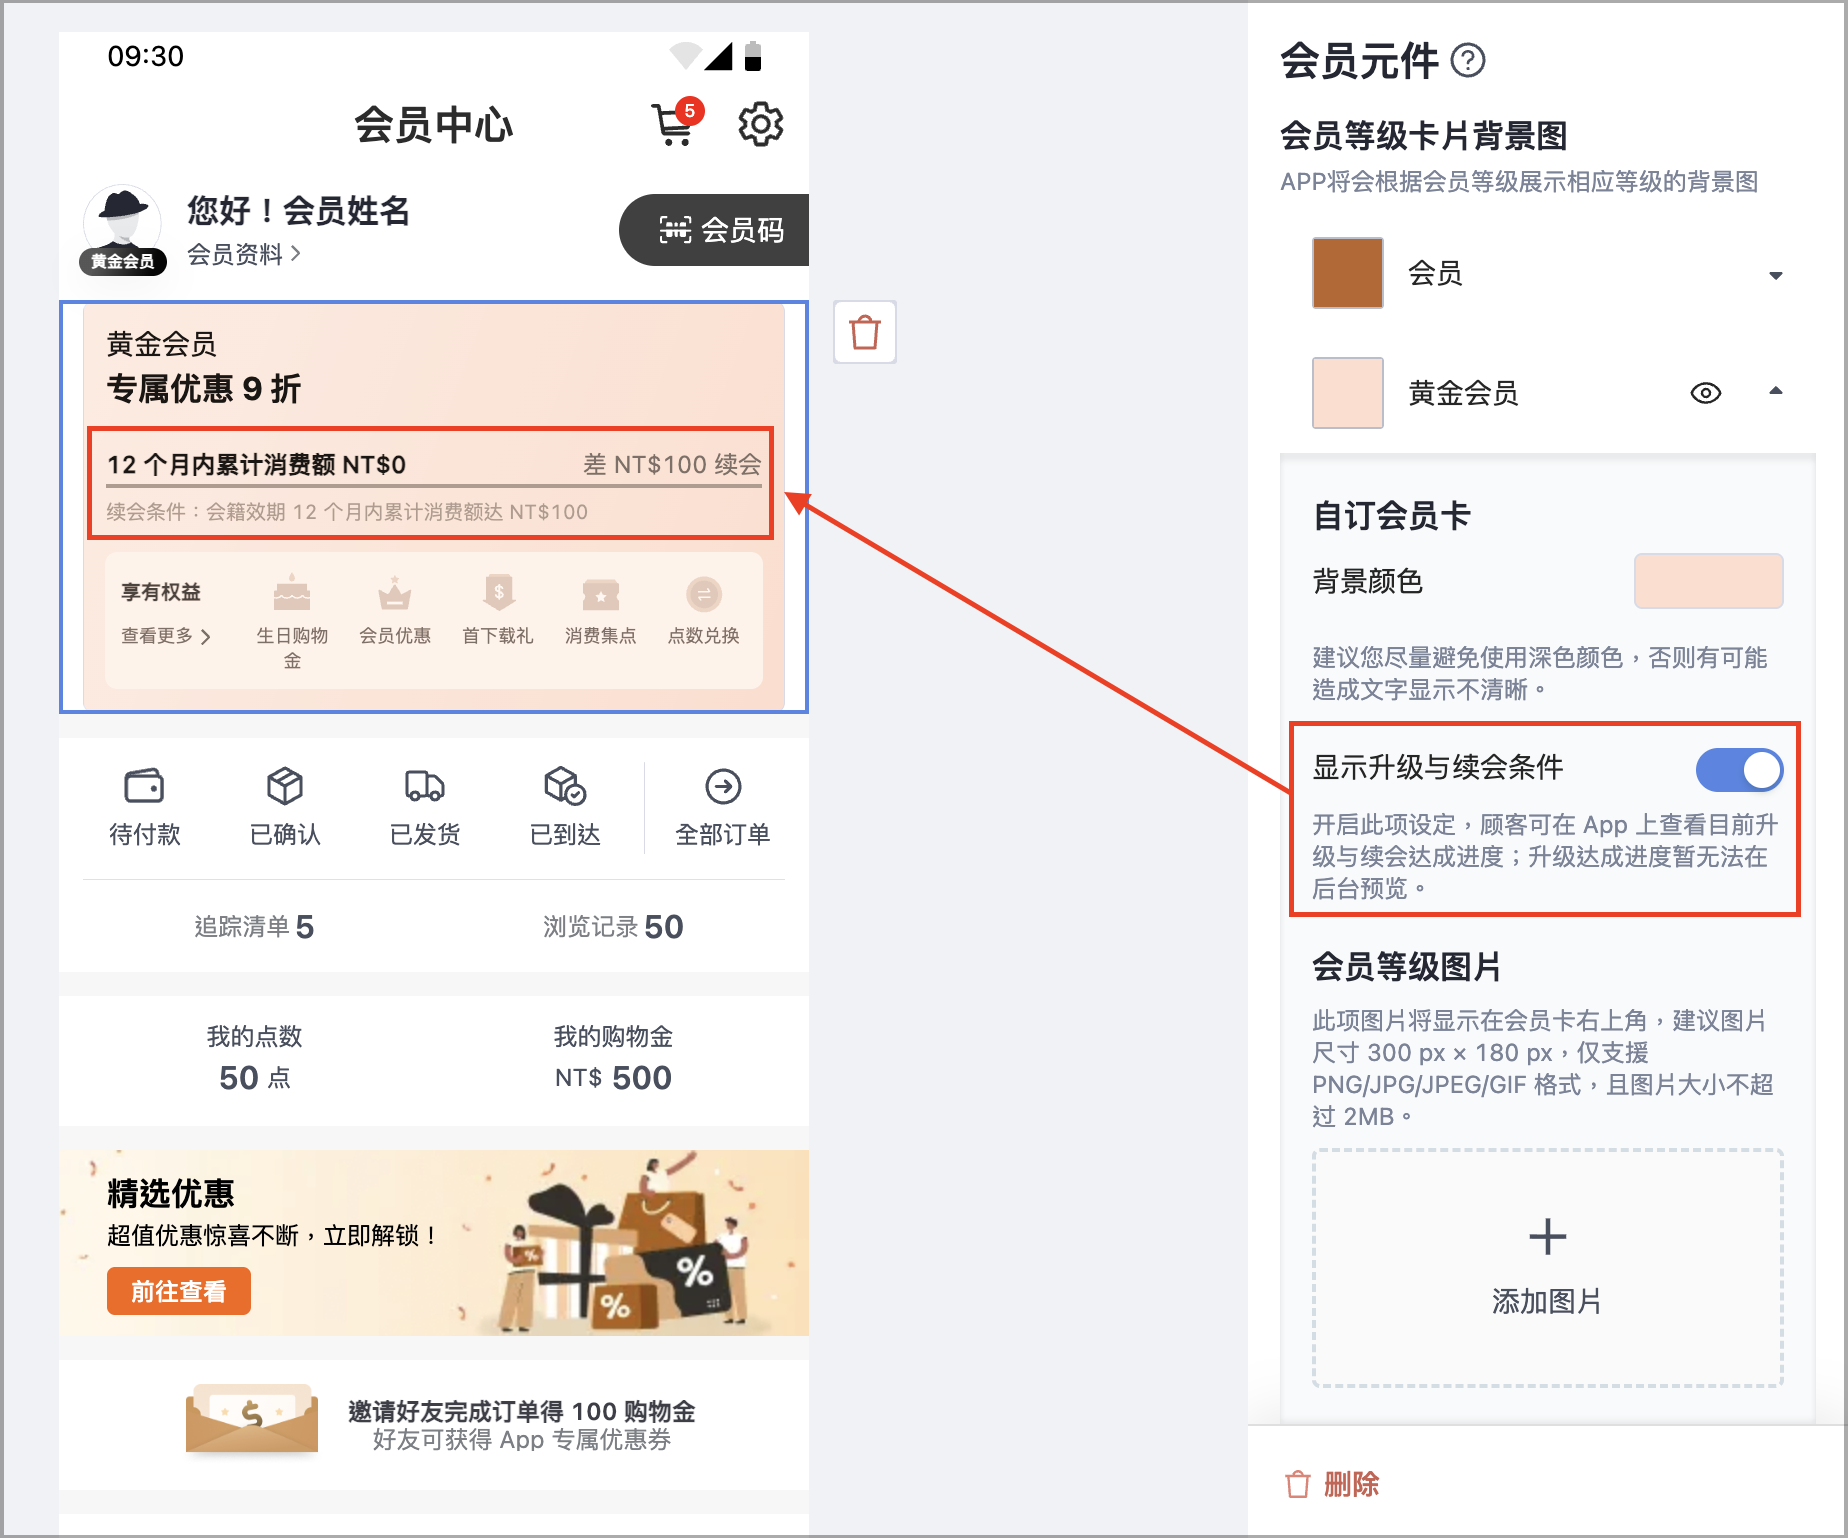The width and height of the screenshot is (1848, 1538).
Task: Toggle 黄金会员 preview eye icon
Action: point(1706,393)
